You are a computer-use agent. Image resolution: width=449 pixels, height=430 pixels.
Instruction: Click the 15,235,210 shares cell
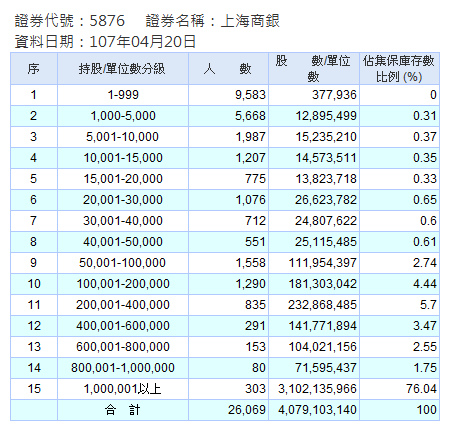(x=314, y=137)
